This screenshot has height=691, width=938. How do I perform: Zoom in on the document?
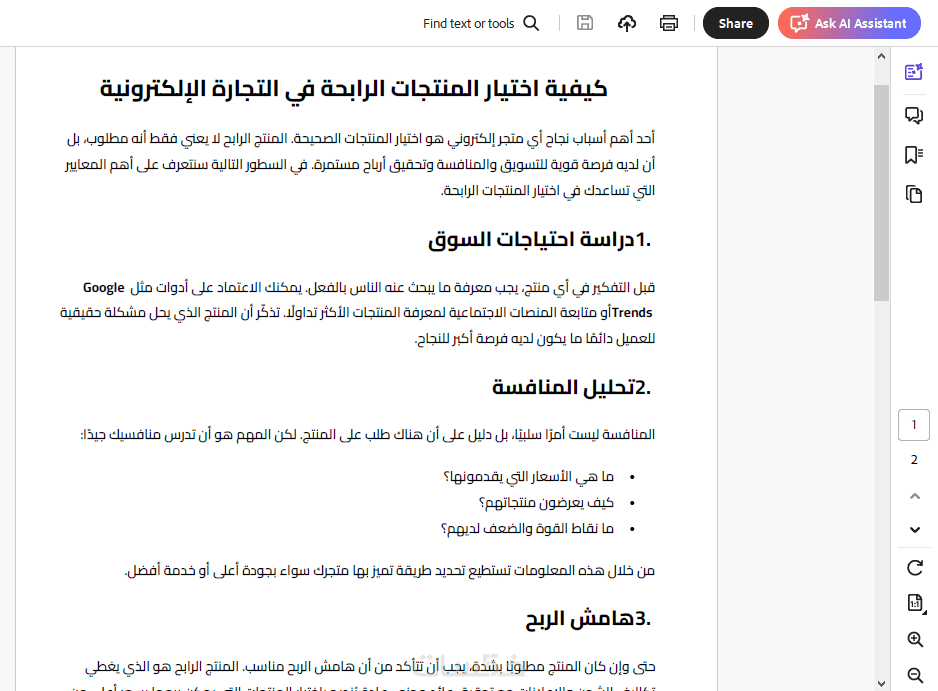pos(915,639)
